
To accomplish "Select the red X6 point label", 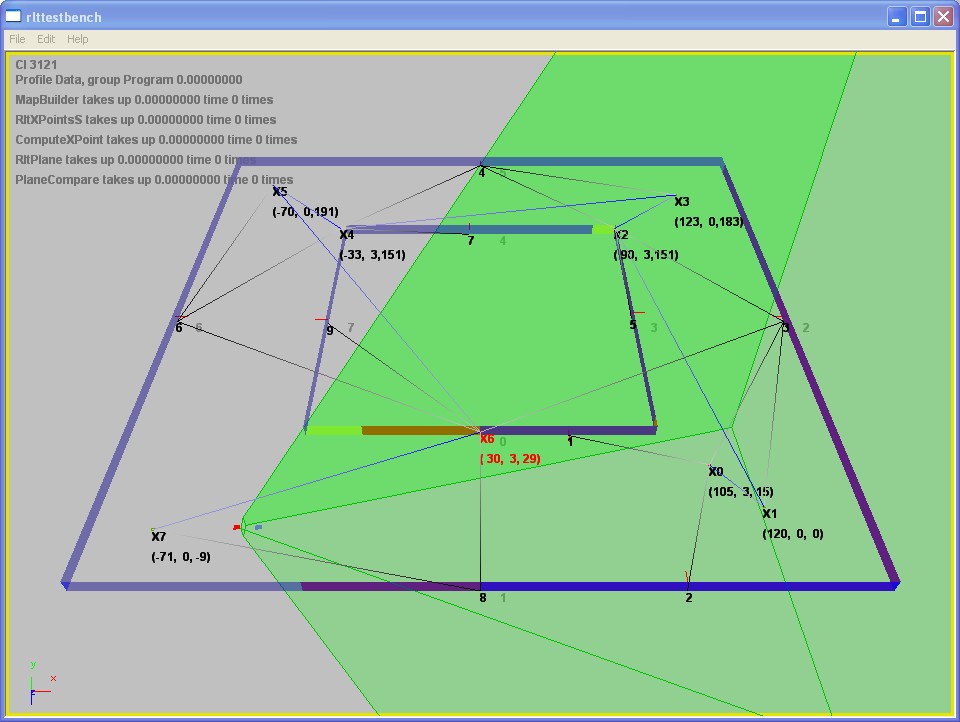I will point(487,439).
